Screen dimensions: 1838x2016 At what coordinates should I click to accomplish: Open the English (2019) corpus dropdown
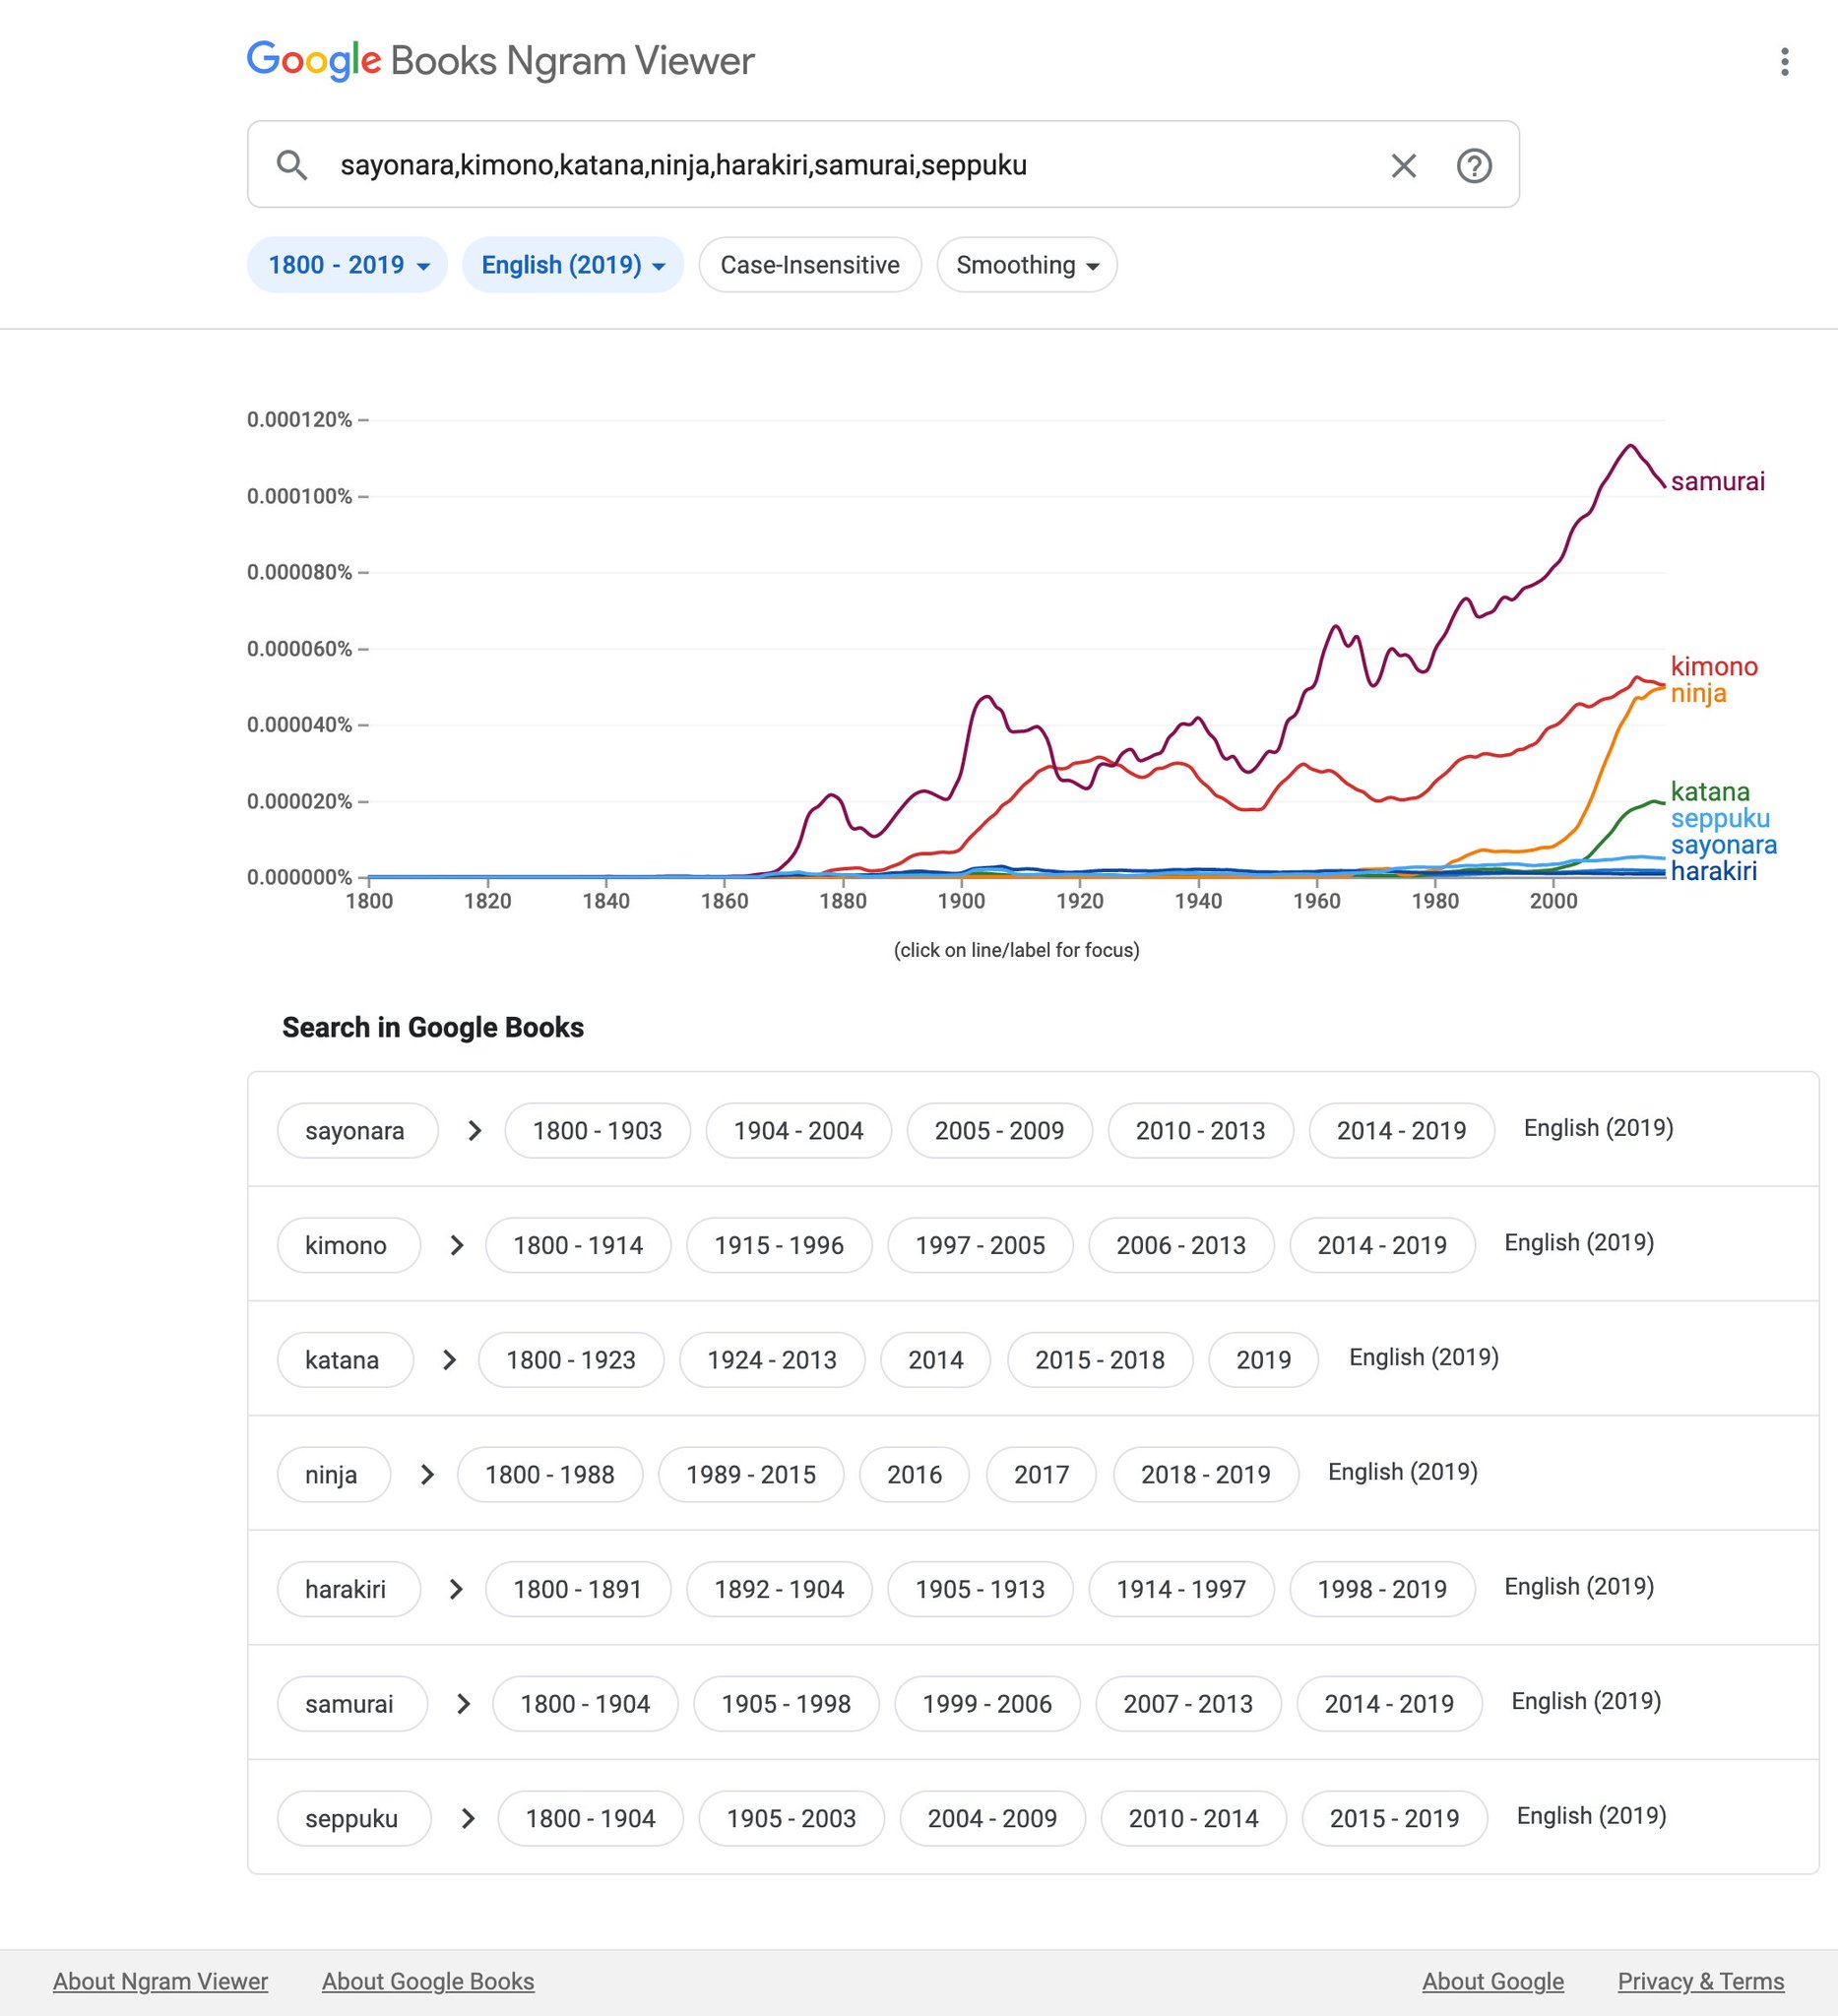point(573,265)
